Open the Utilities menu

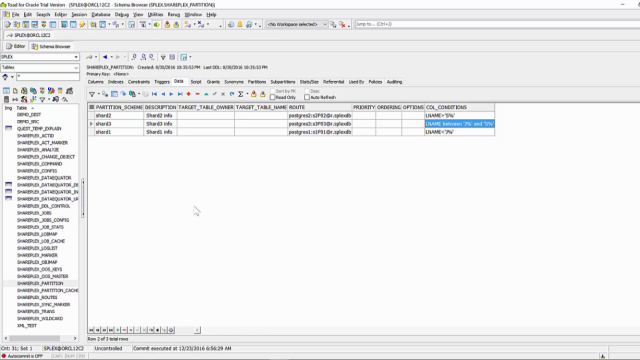click(x=155, y=15)
